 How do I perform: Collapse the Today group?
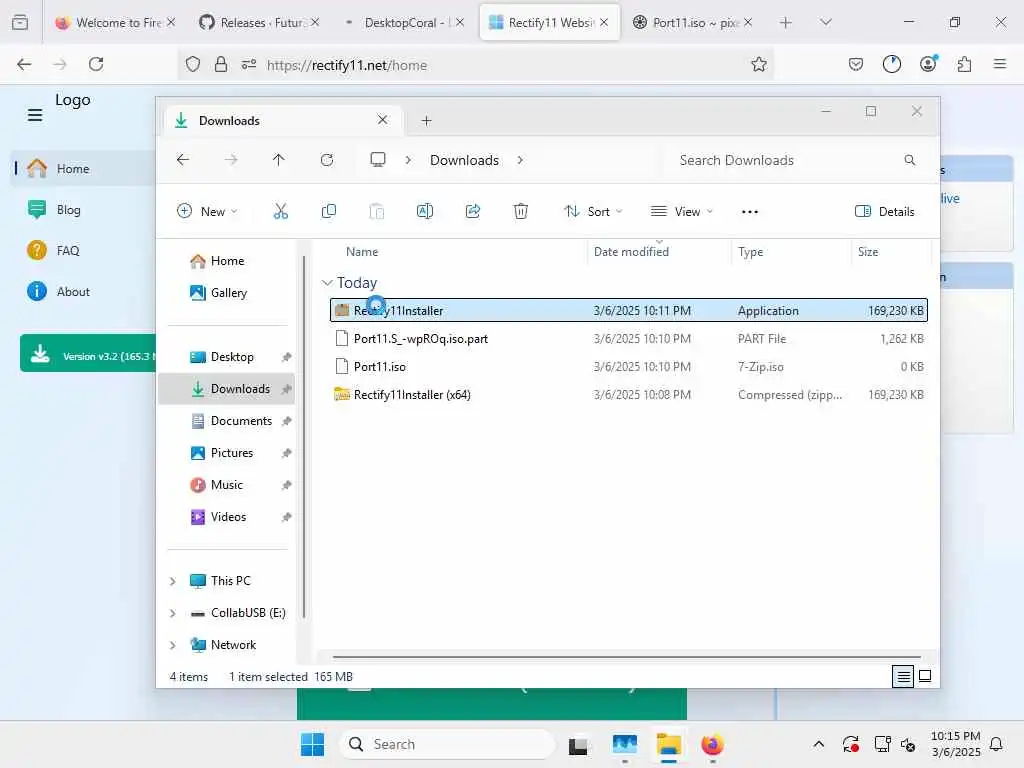pos(327,283)
